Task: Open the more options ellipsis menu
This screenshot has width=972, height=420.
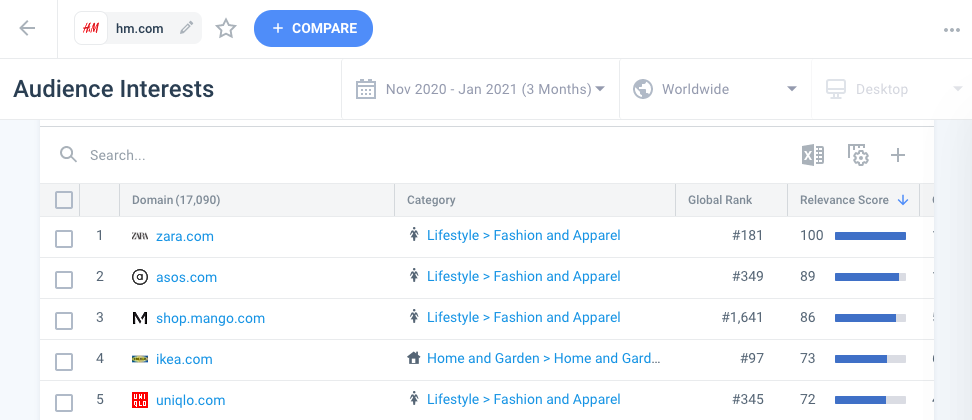Action: point(952,30)
